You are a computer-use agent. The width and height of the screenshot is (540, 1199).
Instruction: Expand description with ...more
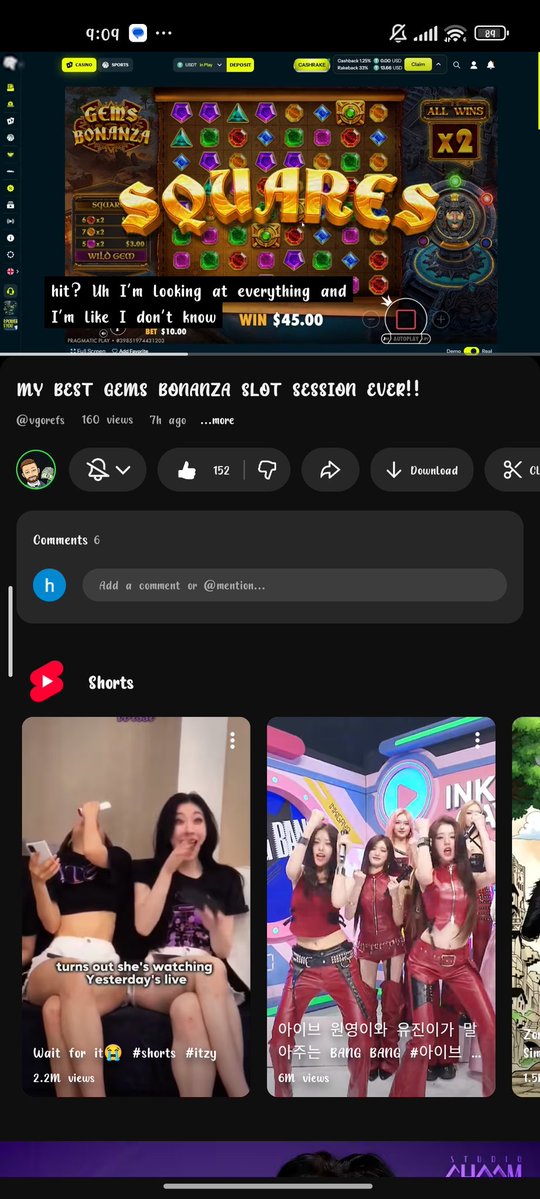pos(217,421)
